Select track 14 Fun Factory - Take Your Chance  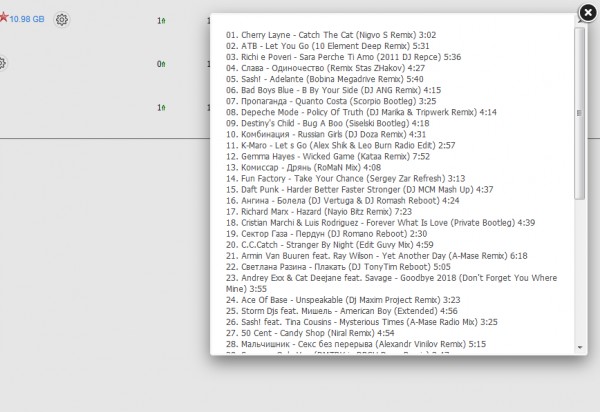346,179
